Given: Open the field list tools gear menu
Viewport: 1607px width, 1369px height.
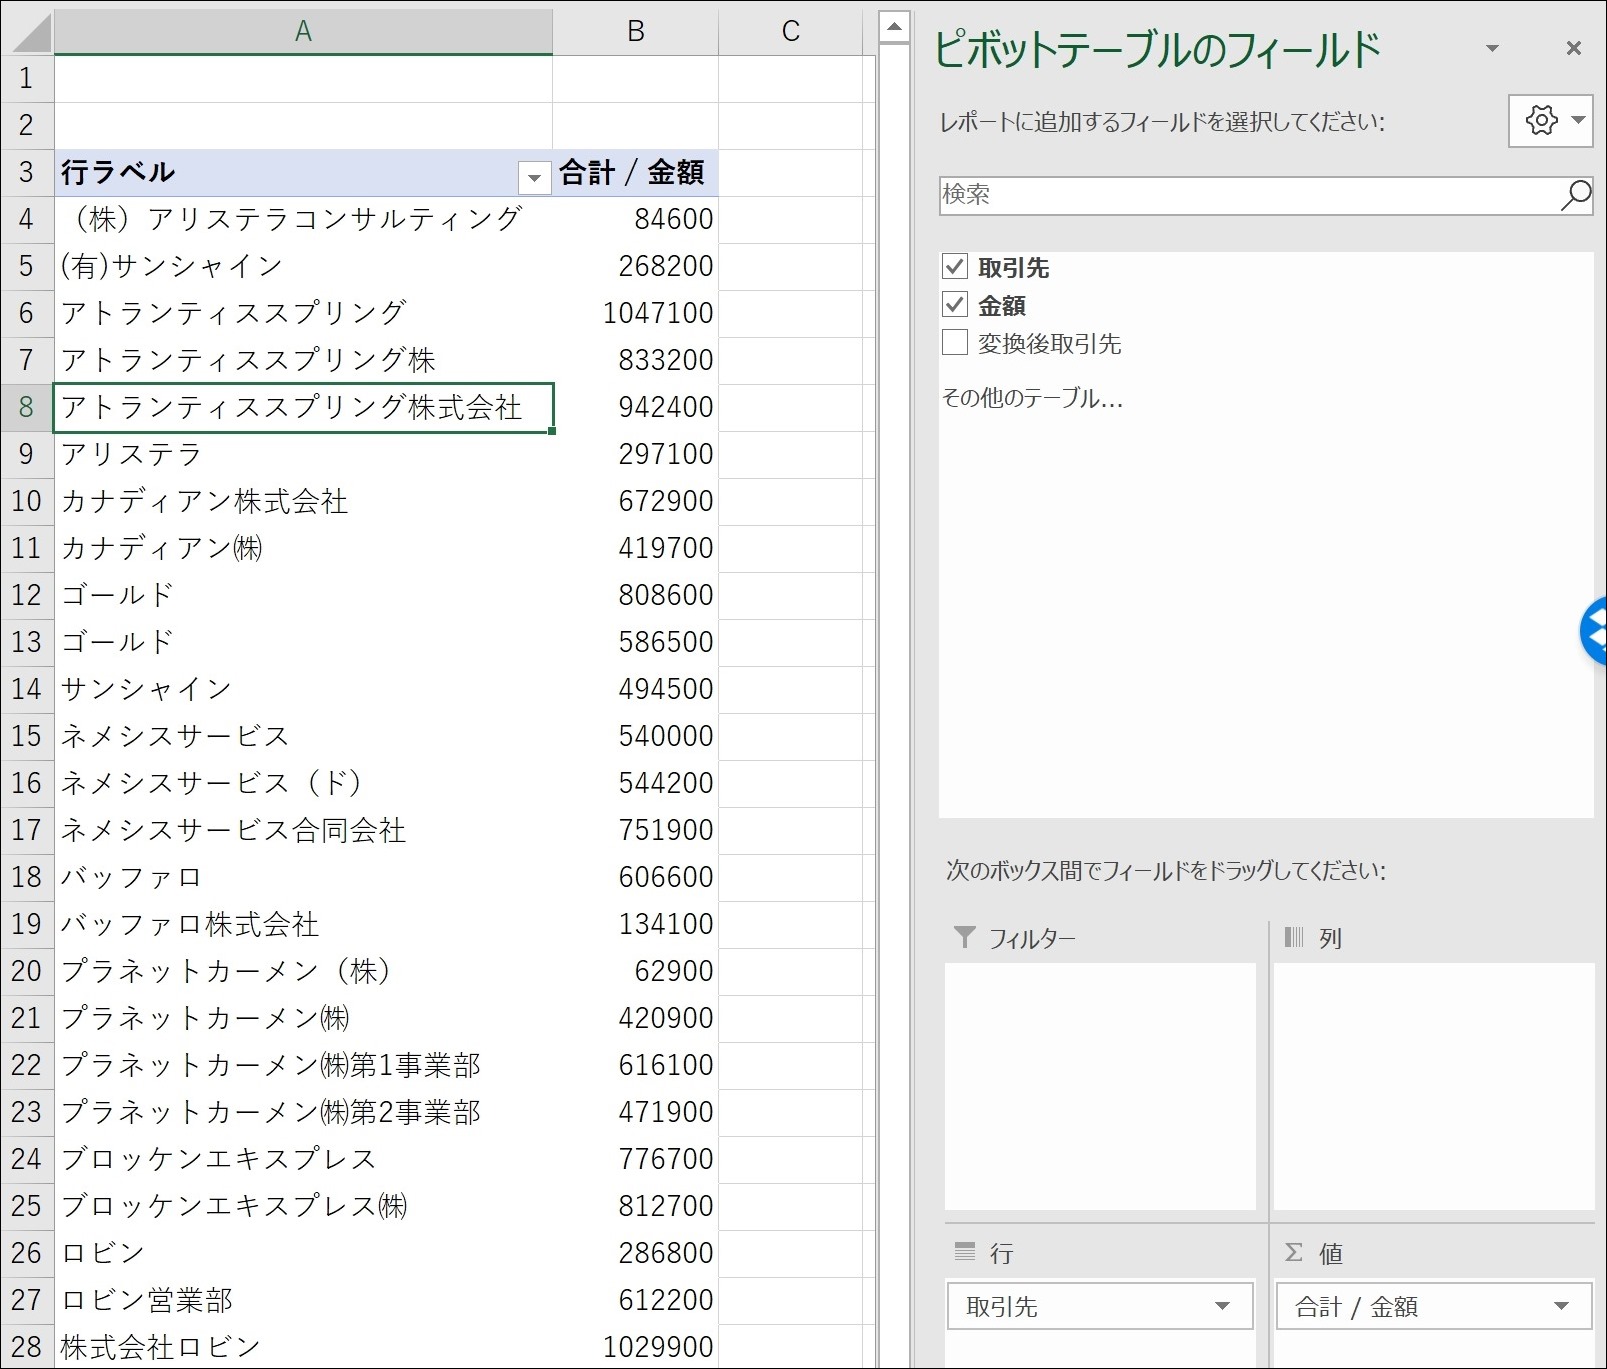Looking at the screenshot, I should (1550, 120).
